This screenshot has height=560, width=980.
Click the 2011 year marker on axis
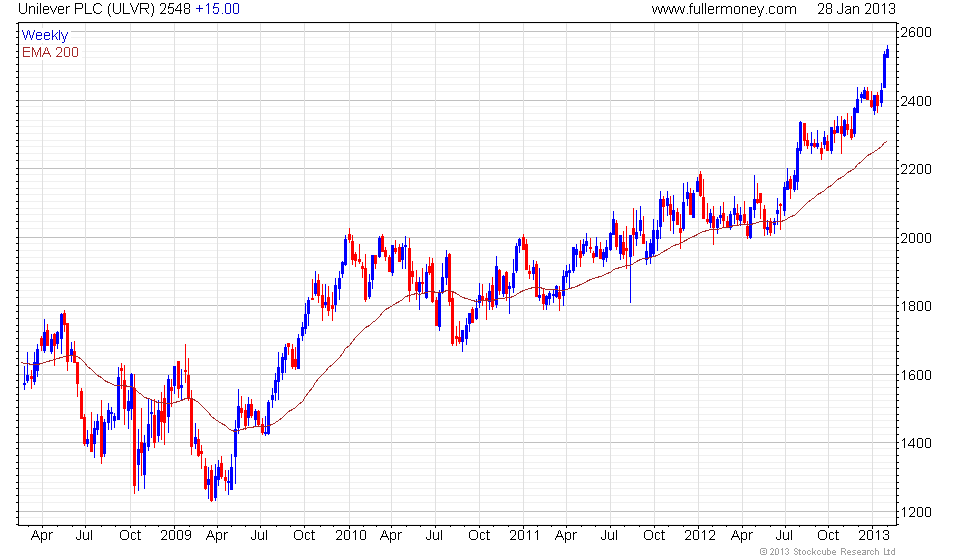pos(524,536)
